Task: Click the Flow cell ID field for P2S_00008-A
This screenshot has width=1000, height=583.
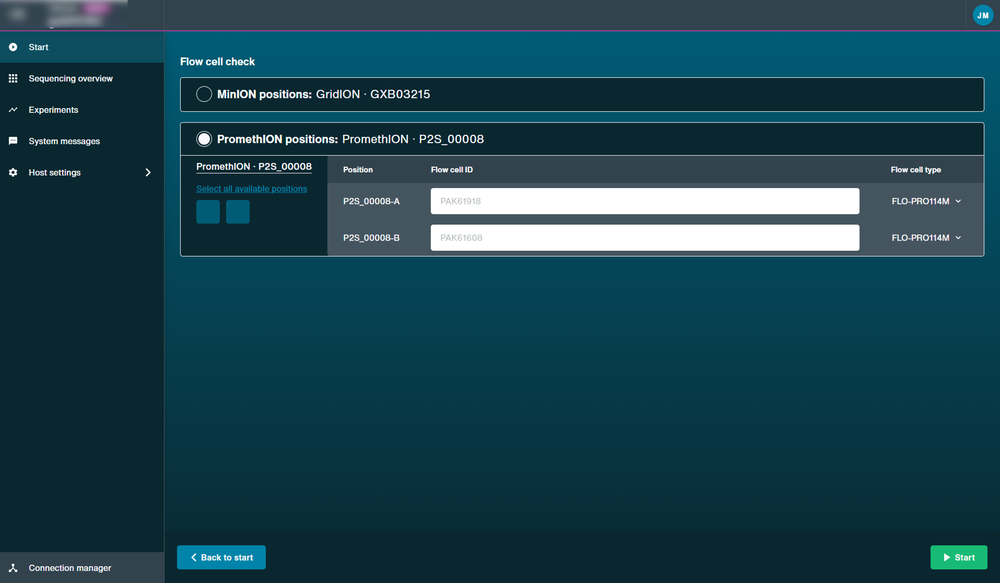Action: [x=645, y=201]
